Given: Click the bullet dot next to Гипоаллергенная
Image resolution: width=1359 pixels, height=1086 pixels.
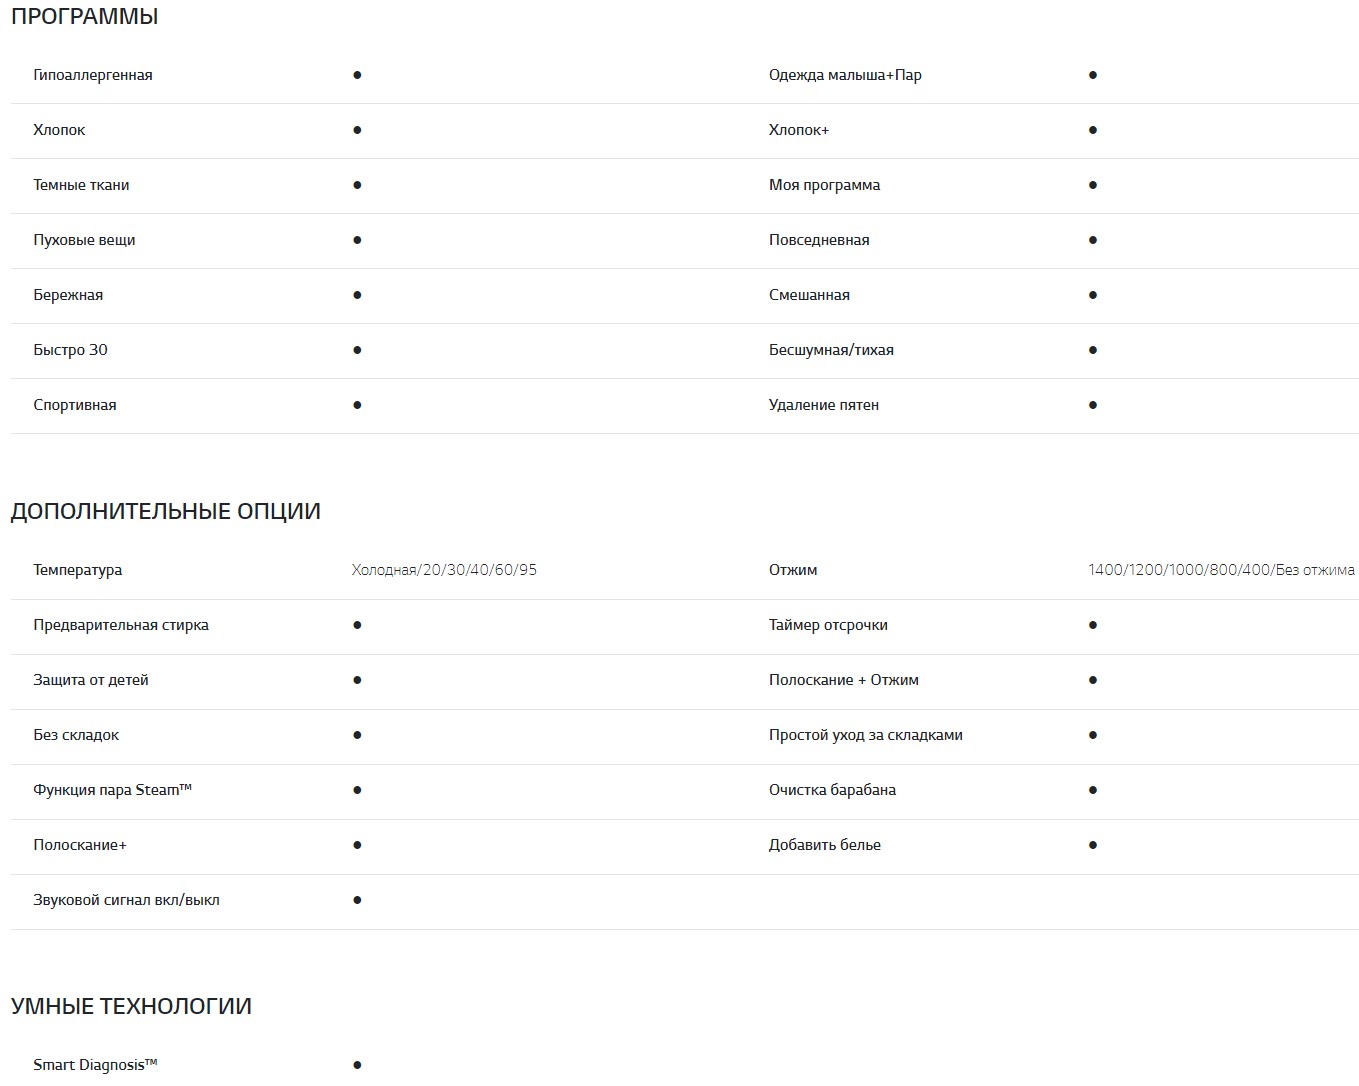Looking at the screenshot, I should (x=357, y=75).
